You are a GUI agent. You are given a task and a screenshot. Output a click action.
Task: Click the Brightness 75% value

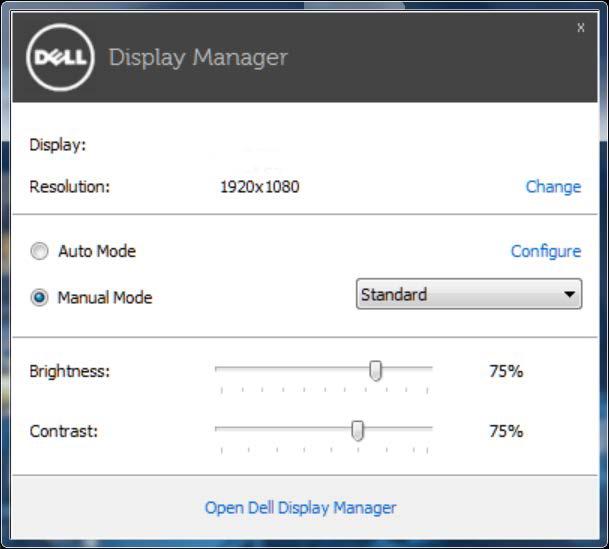point(506,371)
